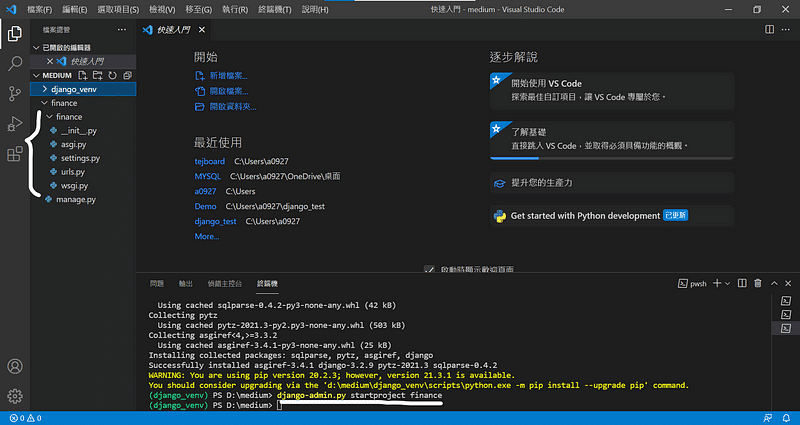The width and height of the screenshot is (800, 425).
Task: Open the Search view in activity bar
Action: [x=15, y=64]
